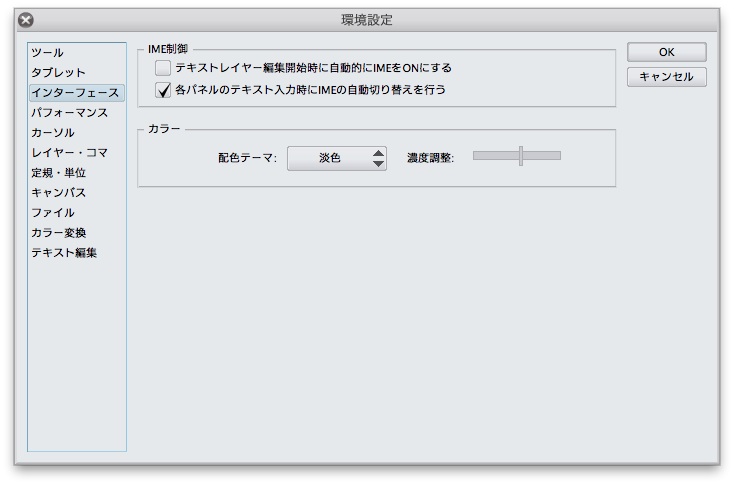Select インターフェース in the category list
The image size is (734, 485).
[x=76, y=93]
